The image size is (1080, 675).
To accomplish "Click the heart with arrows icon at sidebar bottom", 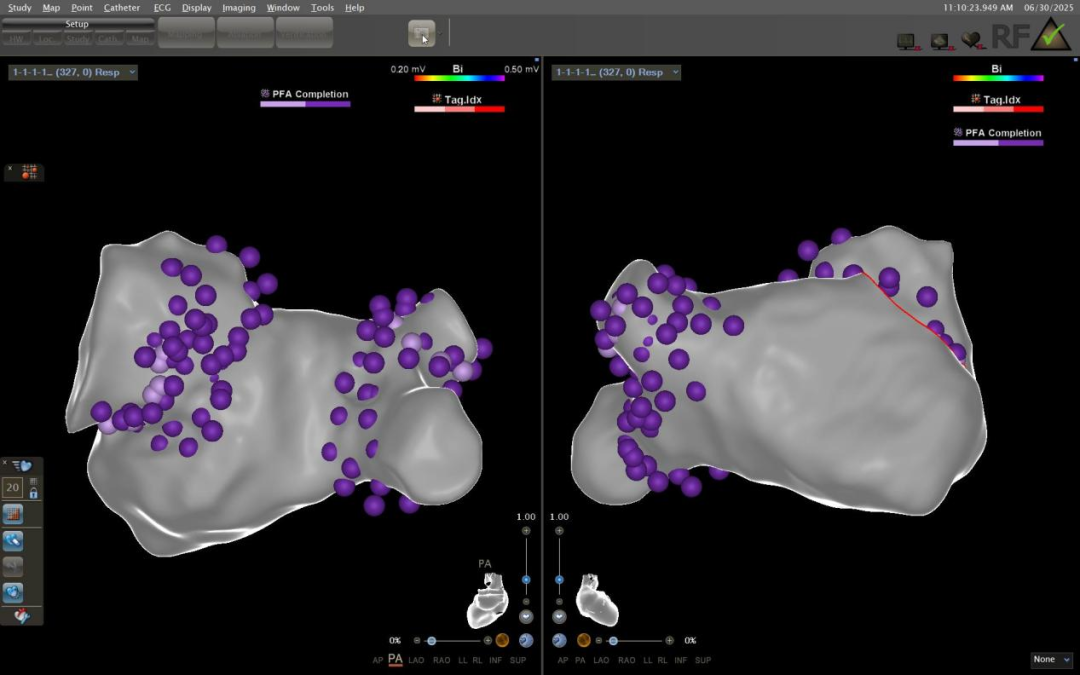I will tap(21, 617).
